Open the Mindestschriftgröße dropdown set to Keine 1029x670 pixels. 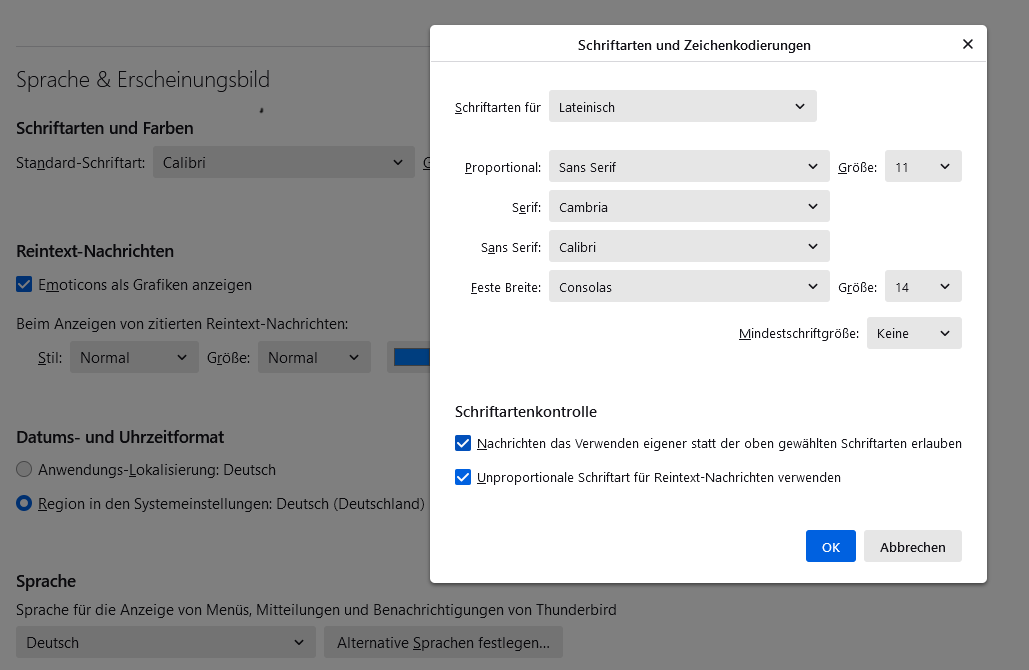coord(913,333)
